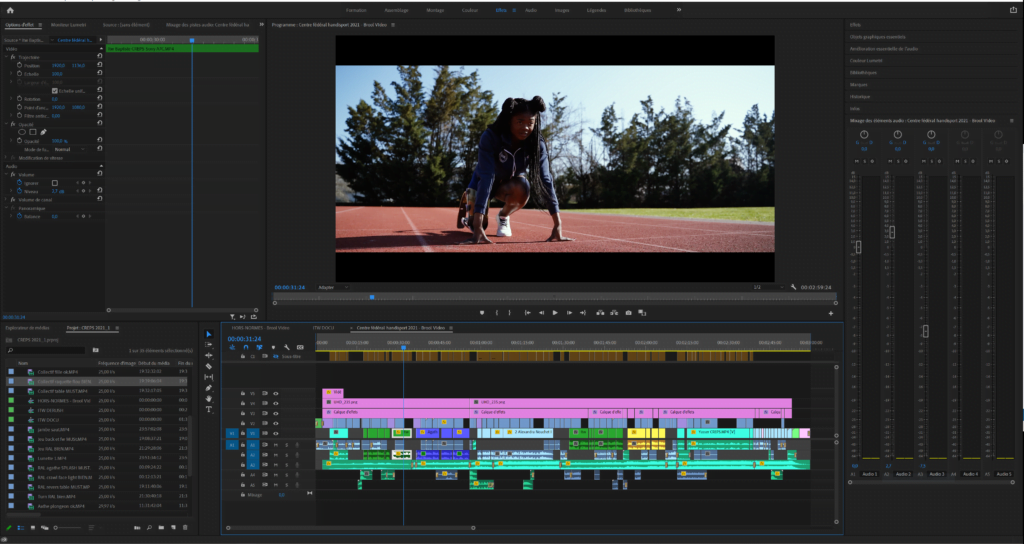Open timeline display settings wrench icon
The height and width of the screenshot is (544, 1024).
286,347
